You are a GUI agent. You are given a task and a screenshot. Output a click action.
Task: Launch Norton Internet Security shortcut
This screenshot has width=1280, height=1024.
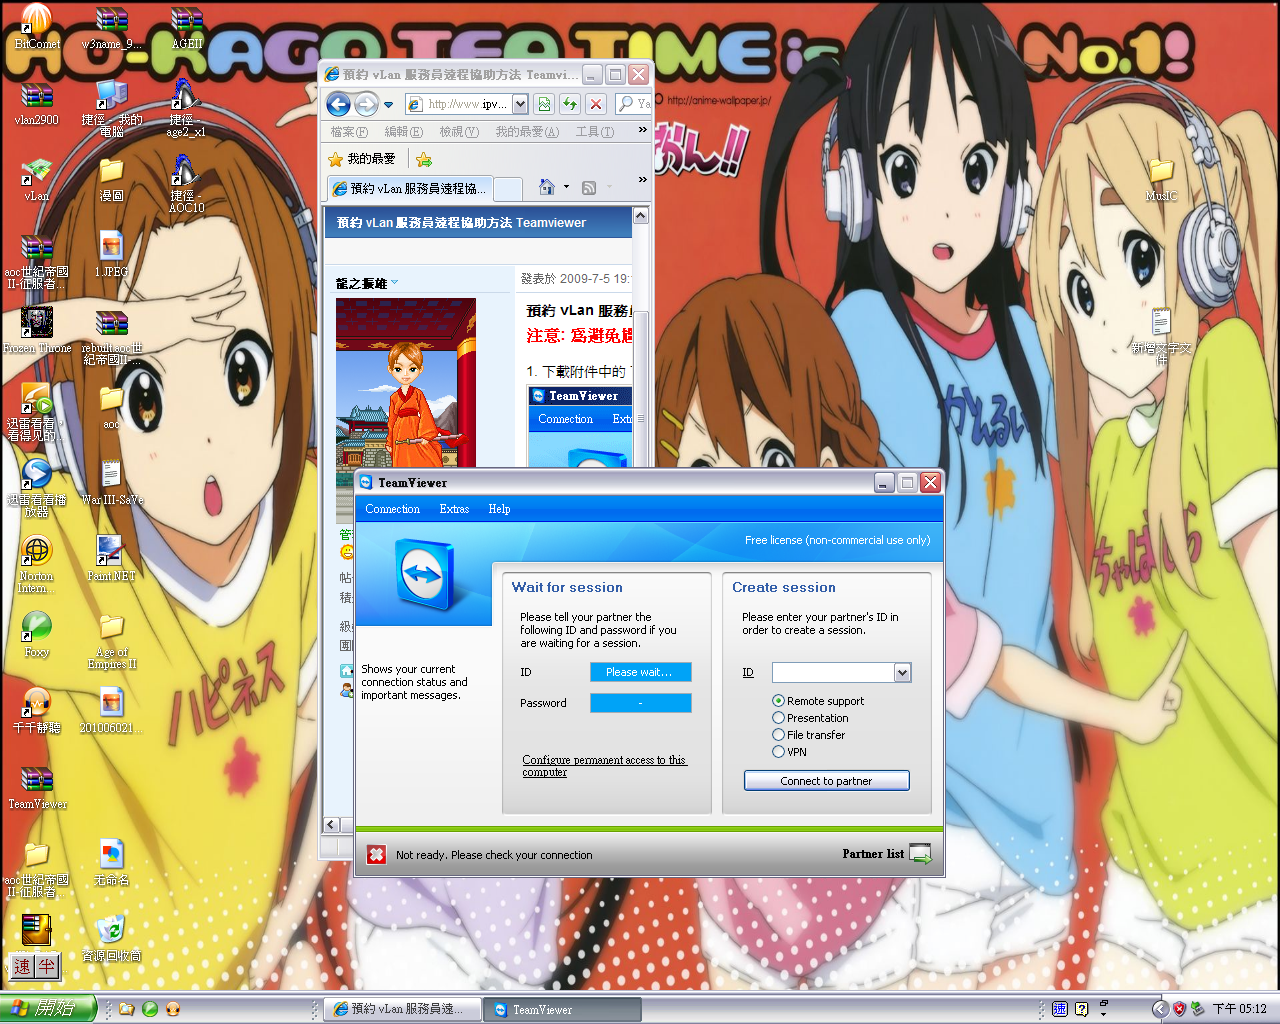37,565
